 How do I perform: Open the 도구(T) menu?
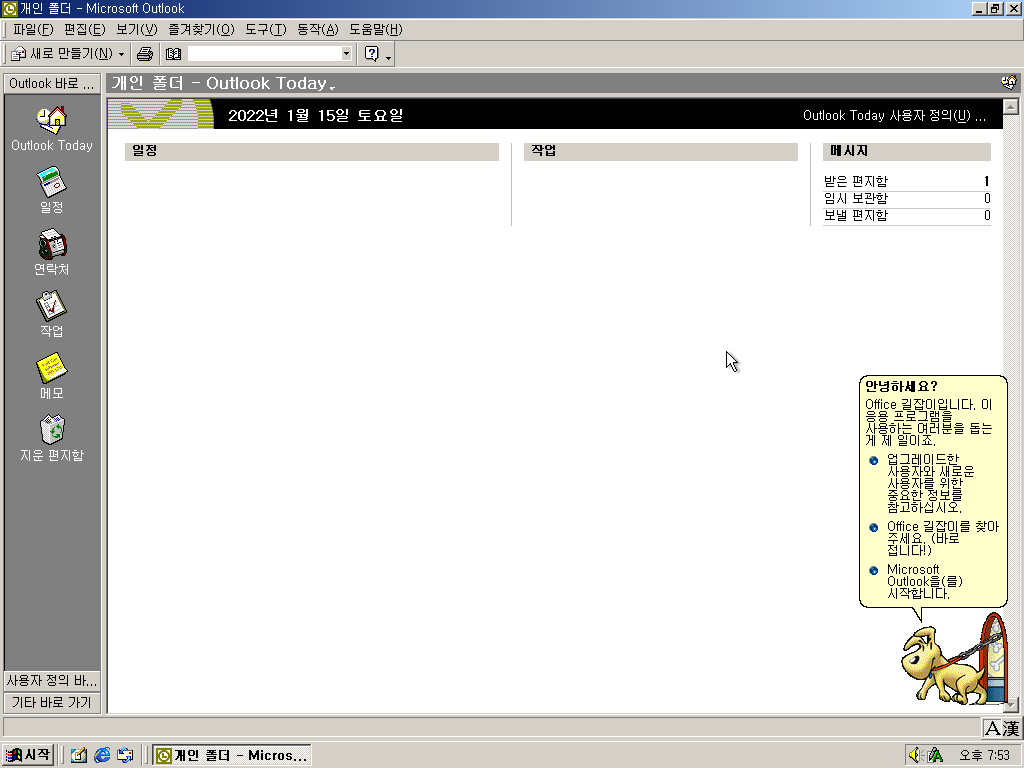click(266, 29)
